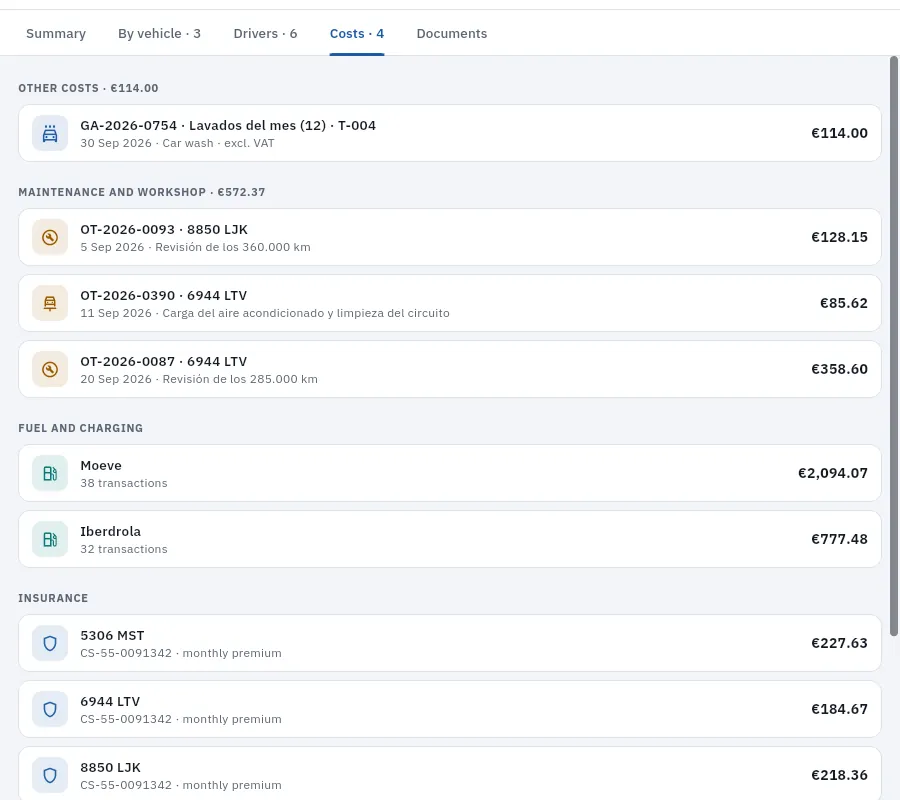Screen dimensions: 900x800
Task: Open the Documents tab
Action: pos(452,33)
